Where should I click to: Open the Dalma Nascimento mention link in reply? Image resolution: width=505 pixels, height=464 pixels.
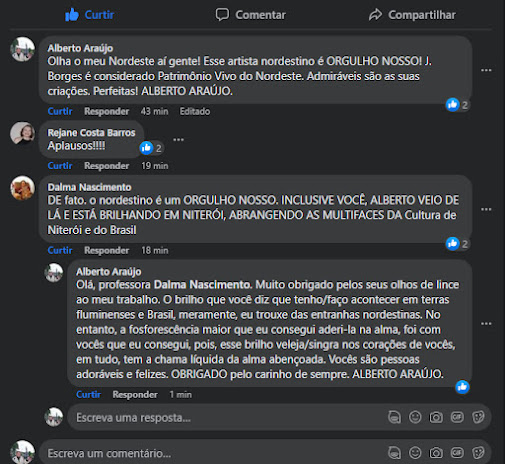pyautogui.click(x=202, y=285)
